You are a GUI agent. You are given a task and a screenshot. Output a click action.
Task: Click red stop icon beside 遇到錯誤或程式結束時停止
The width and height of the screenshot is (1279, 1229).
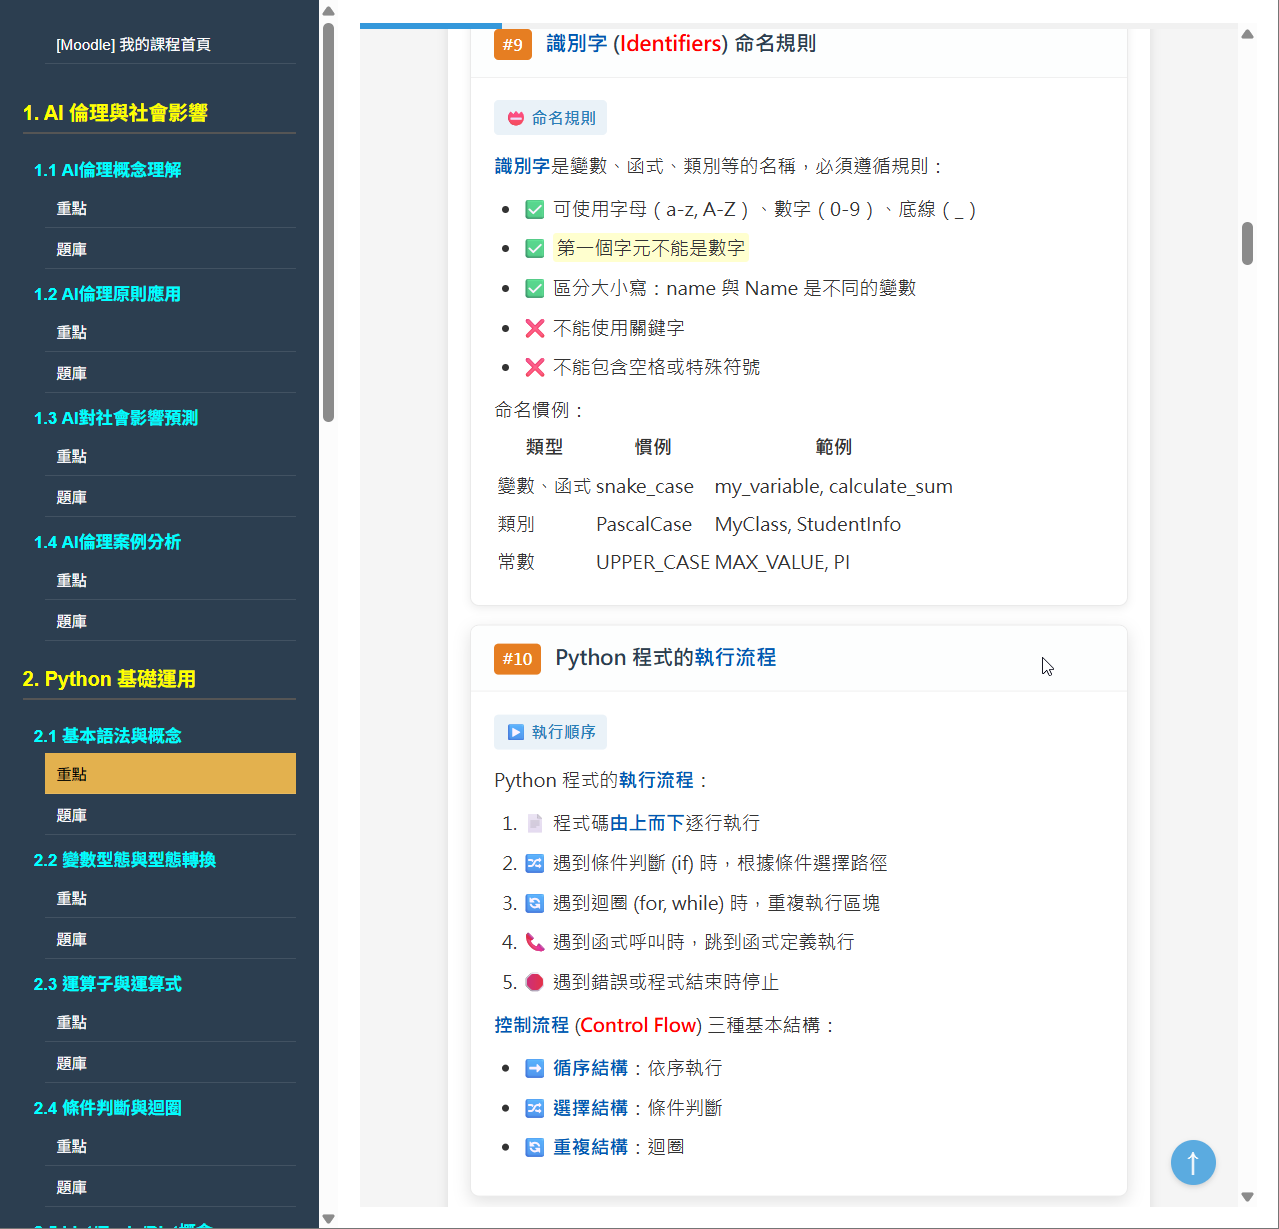535,982
